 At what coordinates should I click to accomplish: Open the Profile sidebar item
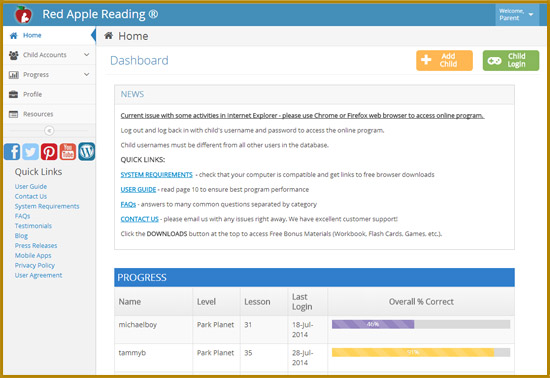[x=49, y=94]
